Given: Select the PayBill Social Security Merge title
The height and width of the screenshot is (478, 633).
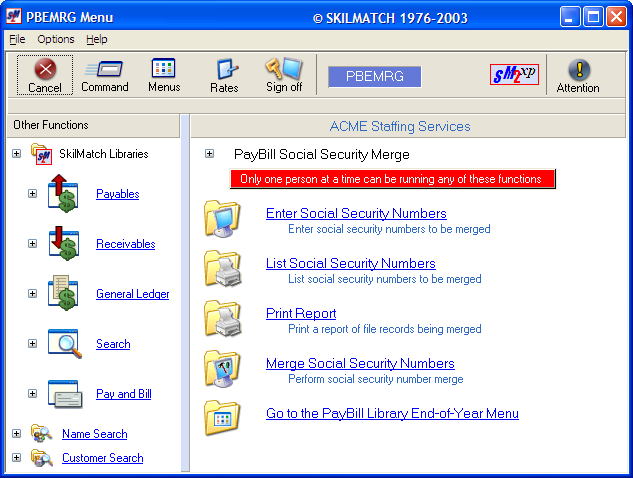Looking at the screenshot, I should 322,154.
